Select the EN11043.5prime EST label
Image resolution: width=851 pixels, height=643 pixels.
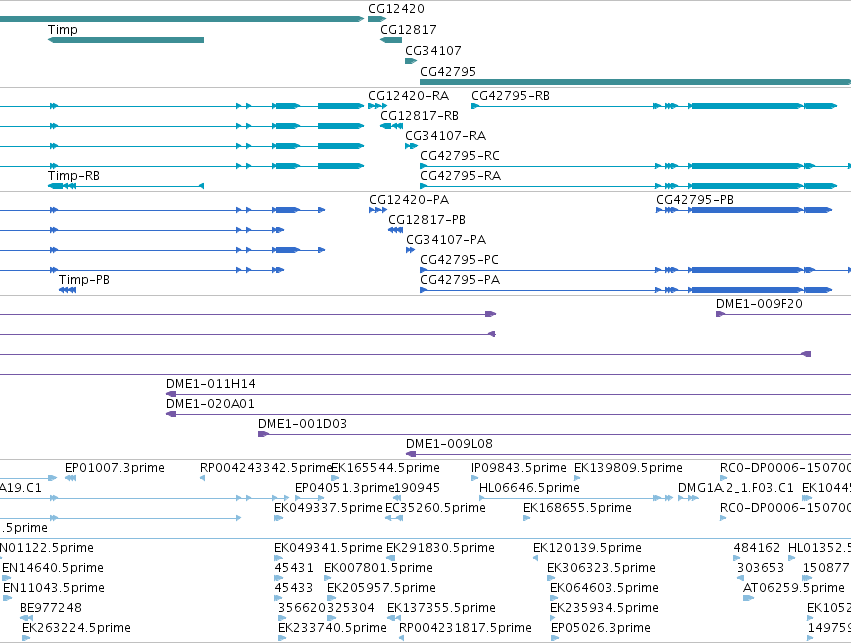tap(54, 589)
